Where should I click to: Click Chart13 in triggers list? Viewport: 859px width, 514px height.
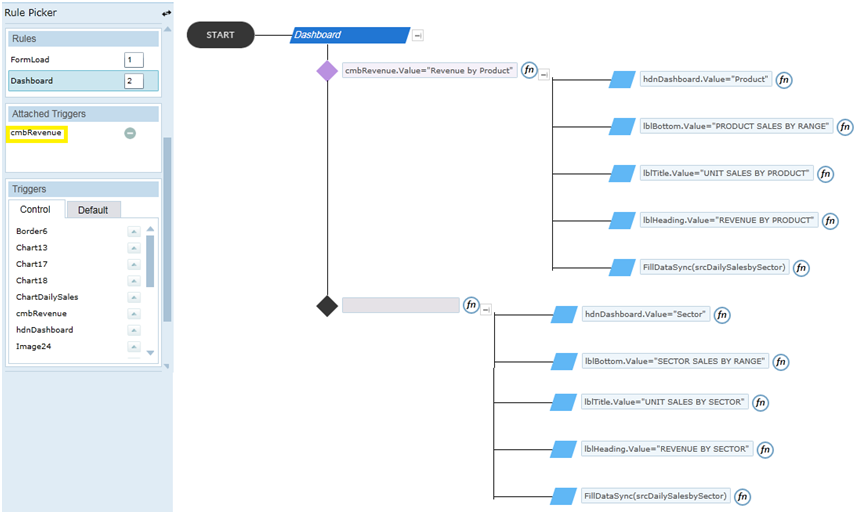(x=32, y=248)
